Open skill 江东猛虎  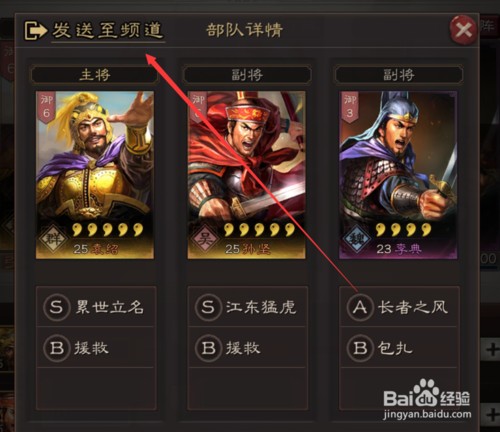pyautogui.click(x=247, y=307)
